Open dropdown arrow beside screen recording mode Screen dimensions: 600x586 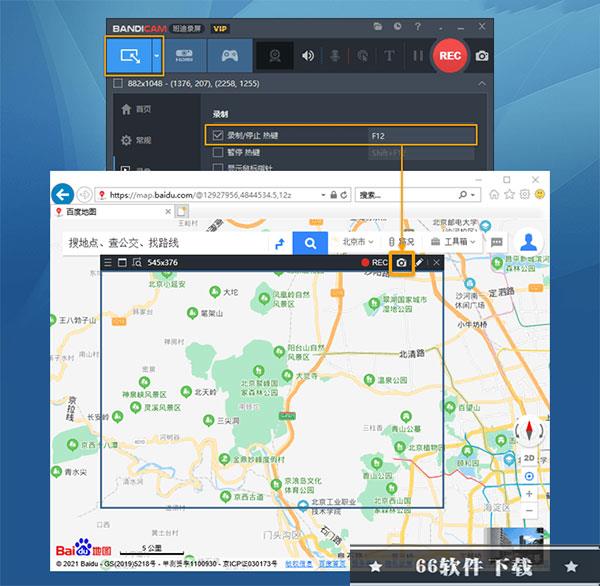tap(157, 56)
